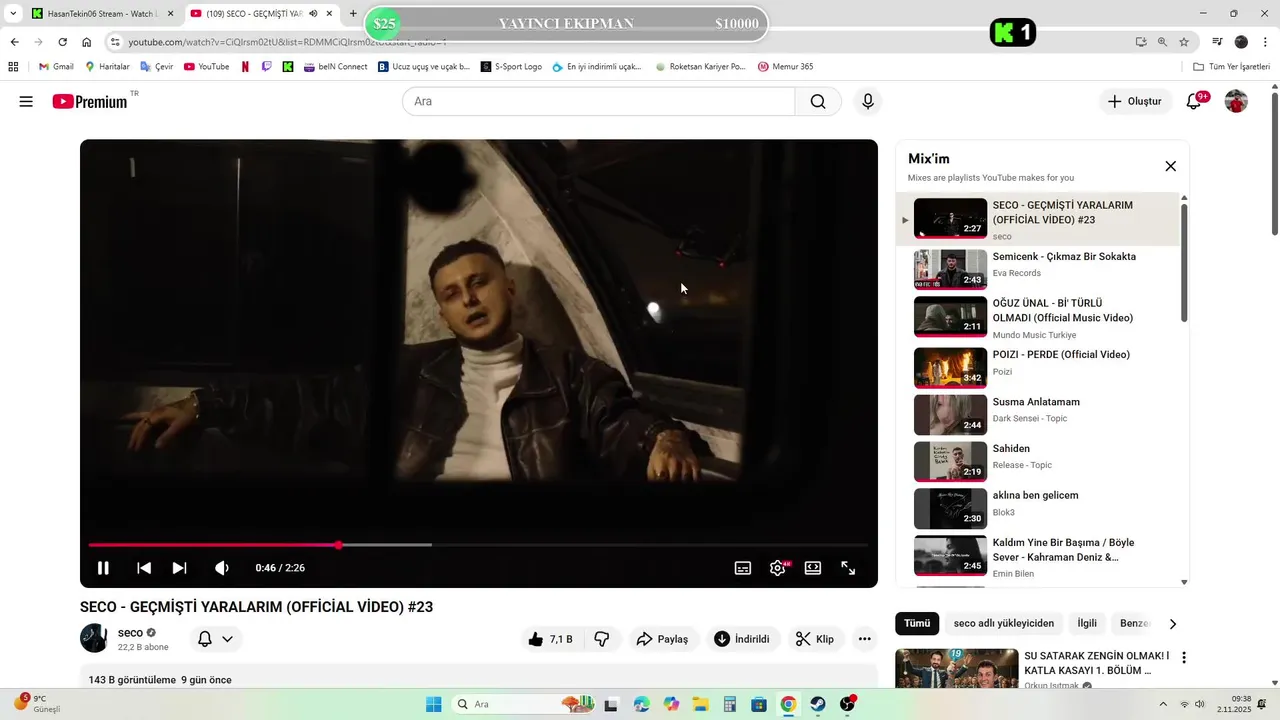
Task: Open Windows Start menu
Action: click(433, 704)
